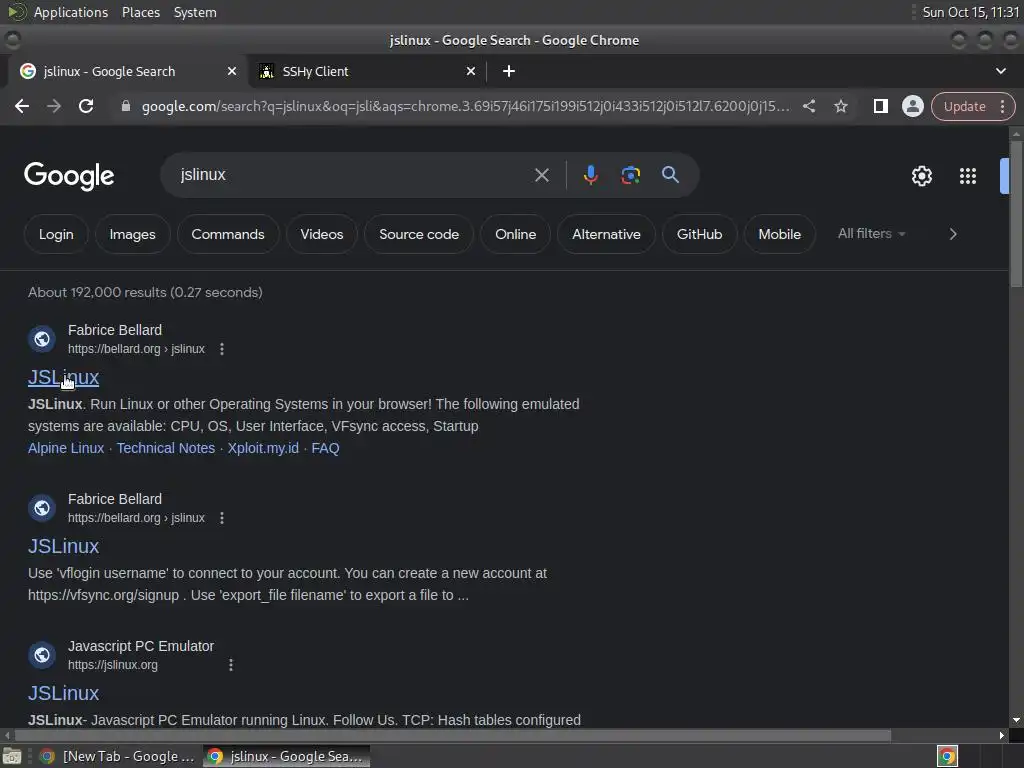Viewport: 1024px width, 768px height.
Task: Reload the current page
Action: click(x=86, y=106)
